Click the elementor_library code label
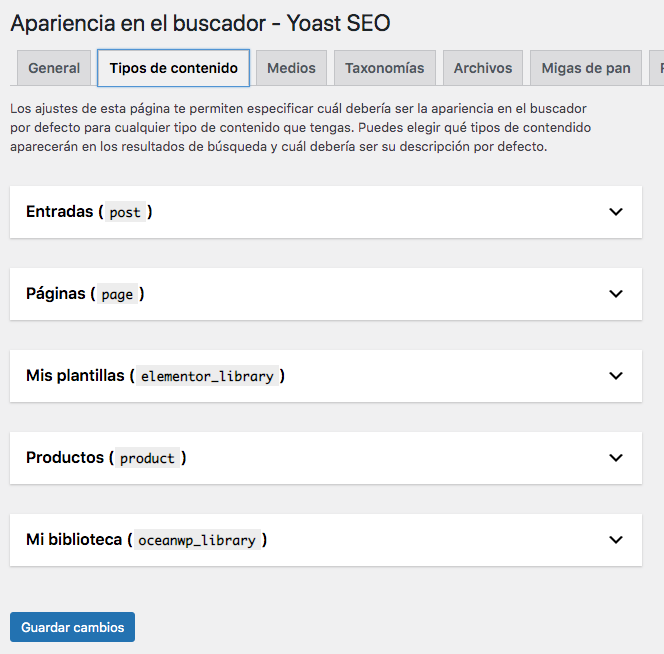 (x=207, y=376)
